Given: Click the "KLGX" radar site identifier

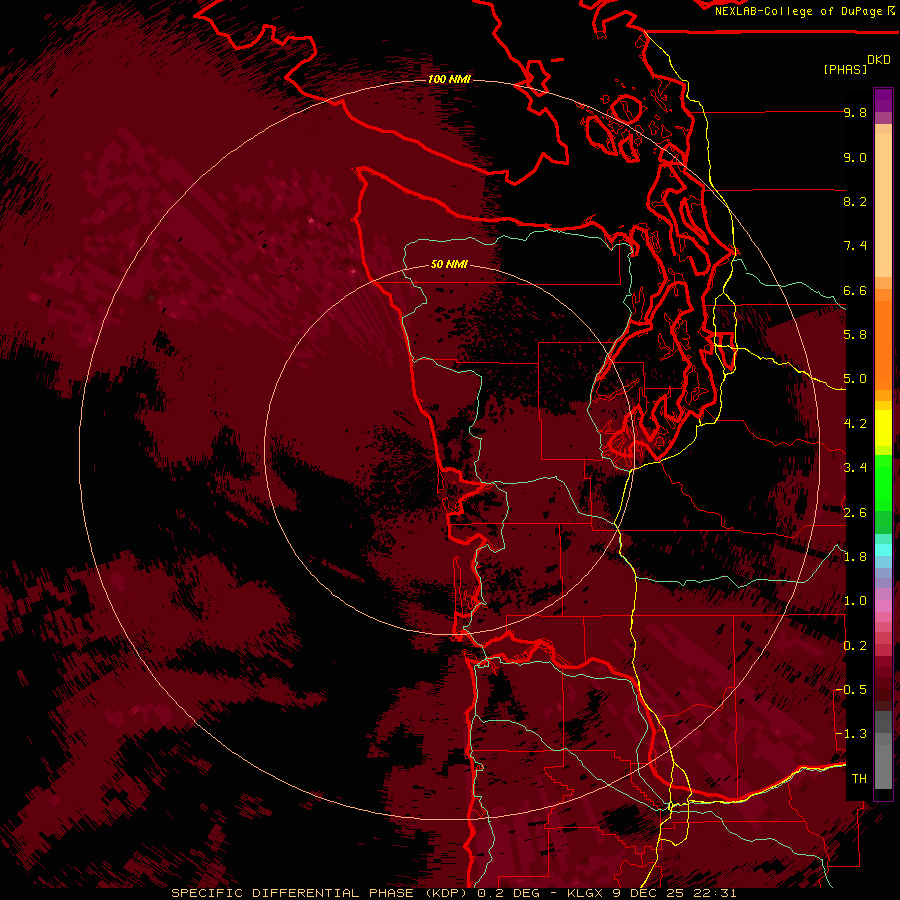Looking at the screenshot, I should point(584,893).
